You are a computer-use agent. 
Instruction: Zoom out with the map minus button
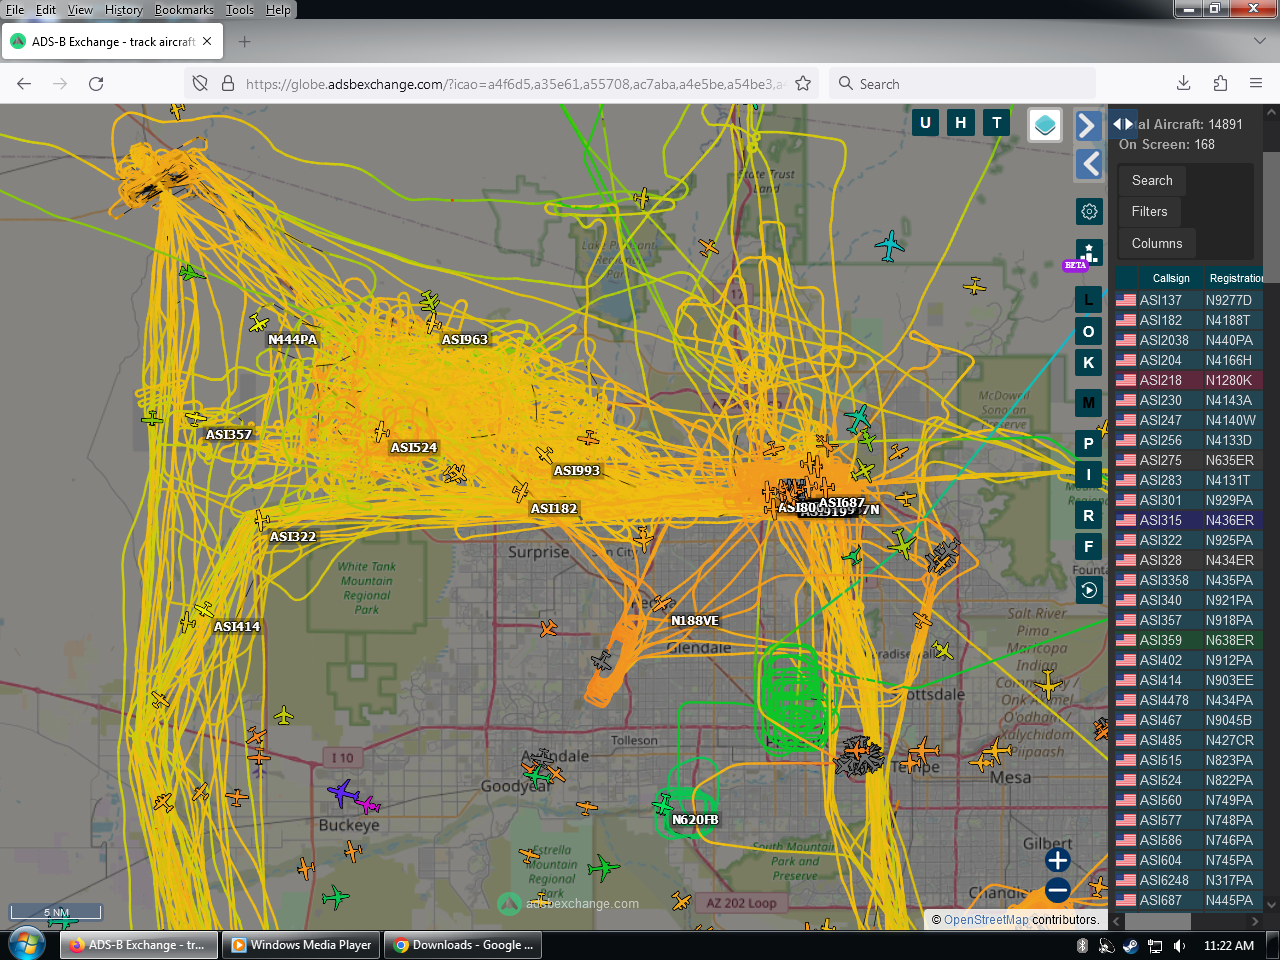(1057, 889)
